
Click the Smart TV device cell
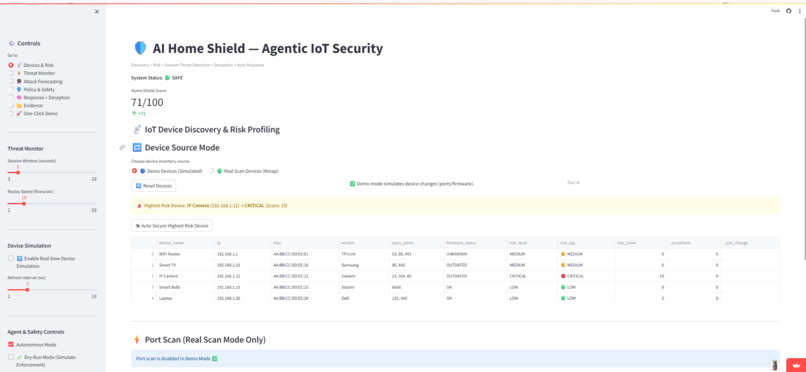pos(185,265)
